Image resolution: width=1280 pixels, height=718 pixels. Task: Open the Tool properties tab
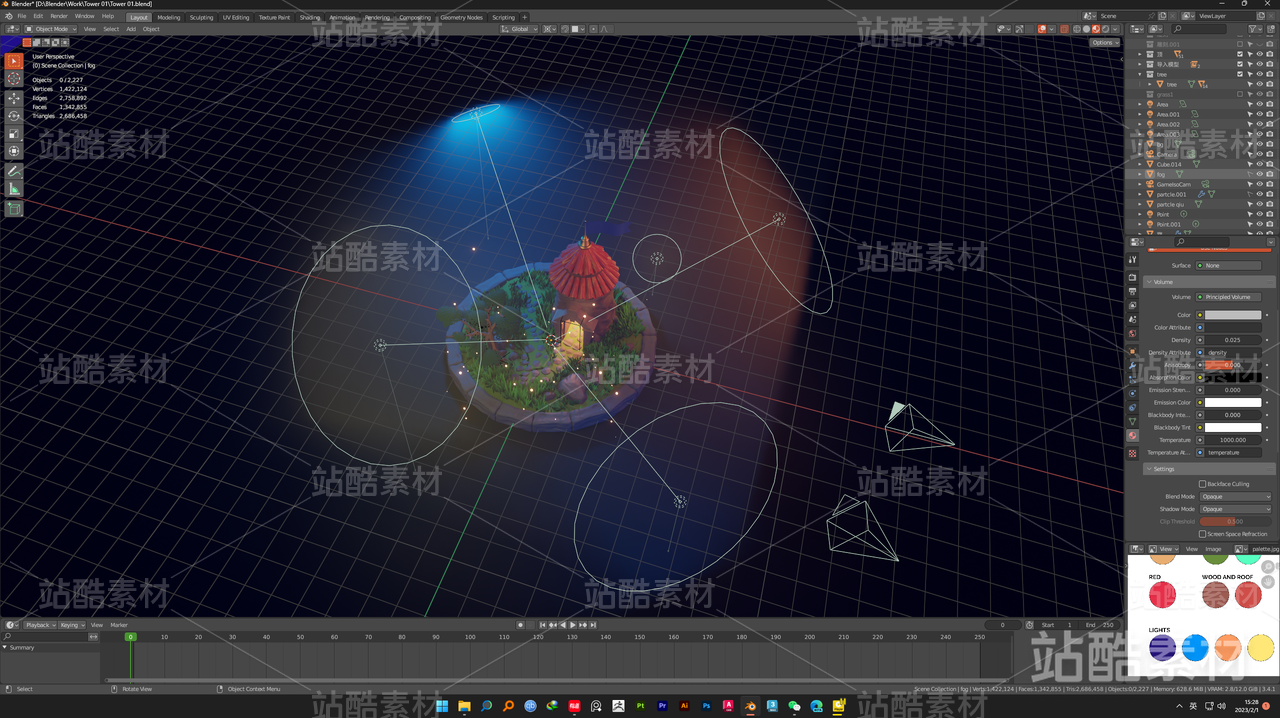[1132, 260]
